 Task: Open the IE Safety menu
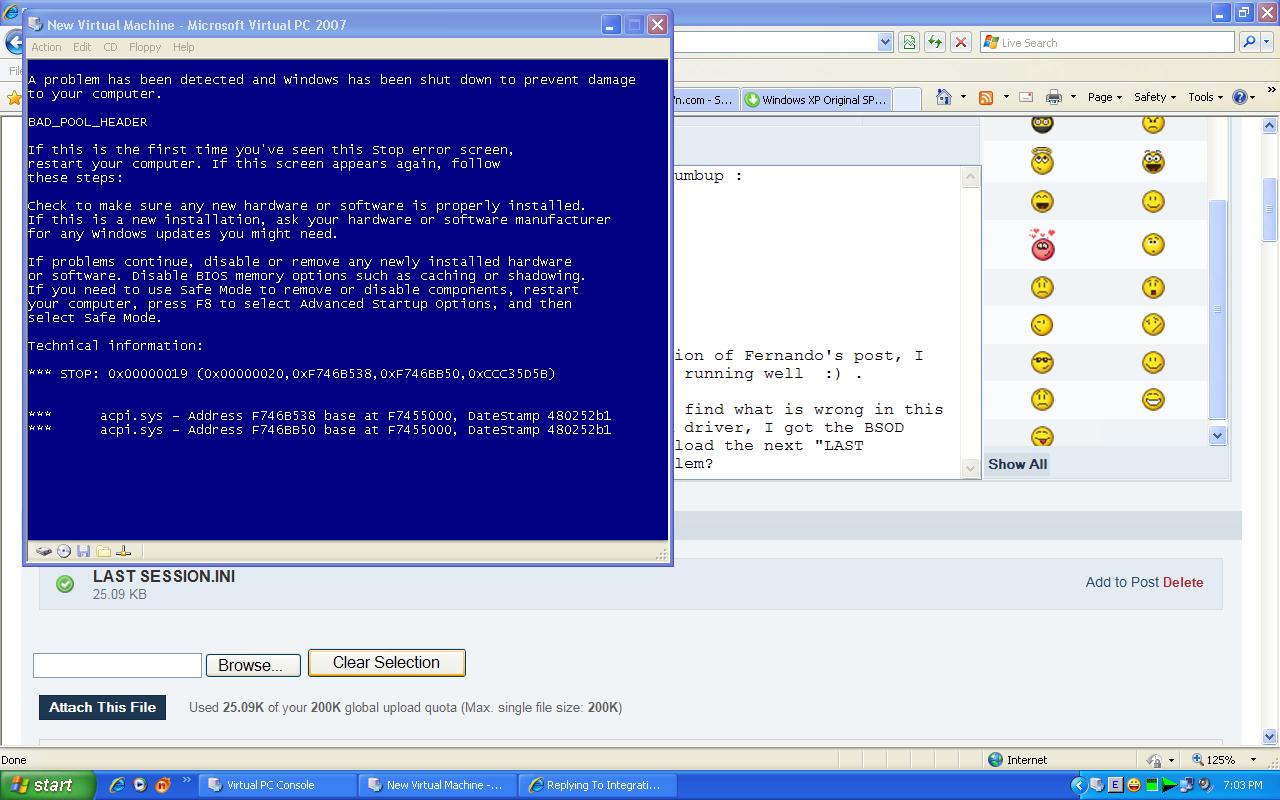tap(1155, 97)
